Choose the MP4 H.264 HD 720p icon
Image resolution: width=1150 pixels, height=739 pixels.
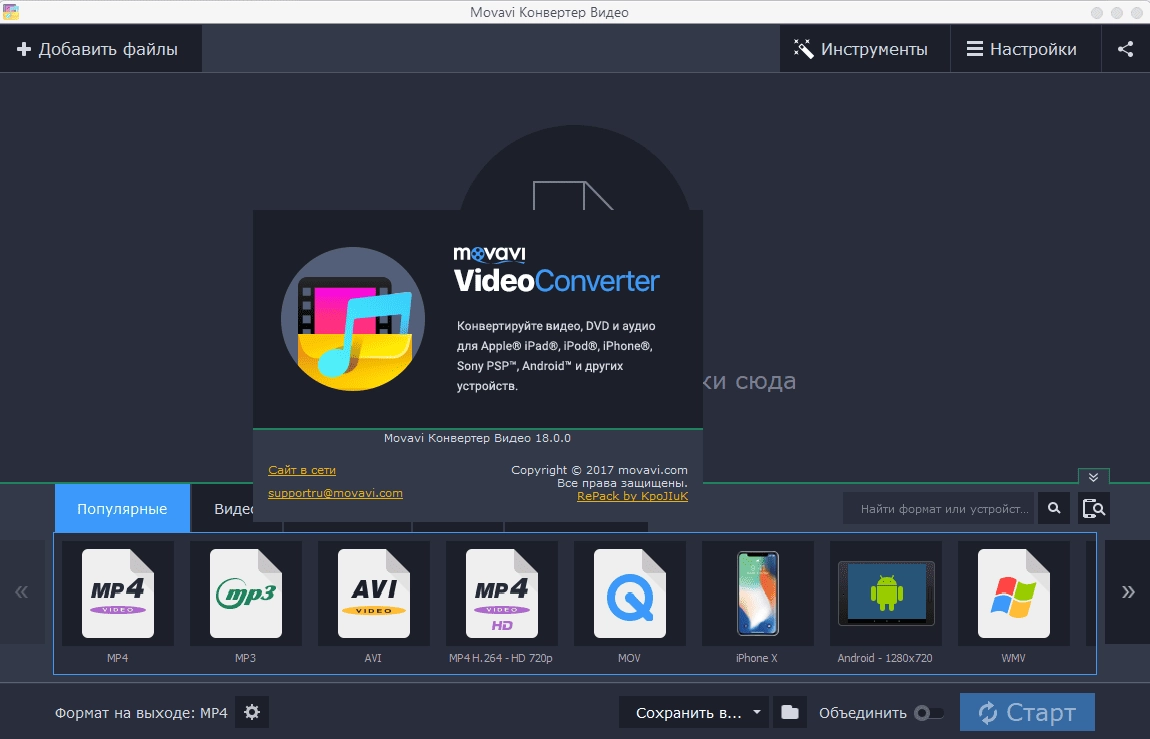502,593
